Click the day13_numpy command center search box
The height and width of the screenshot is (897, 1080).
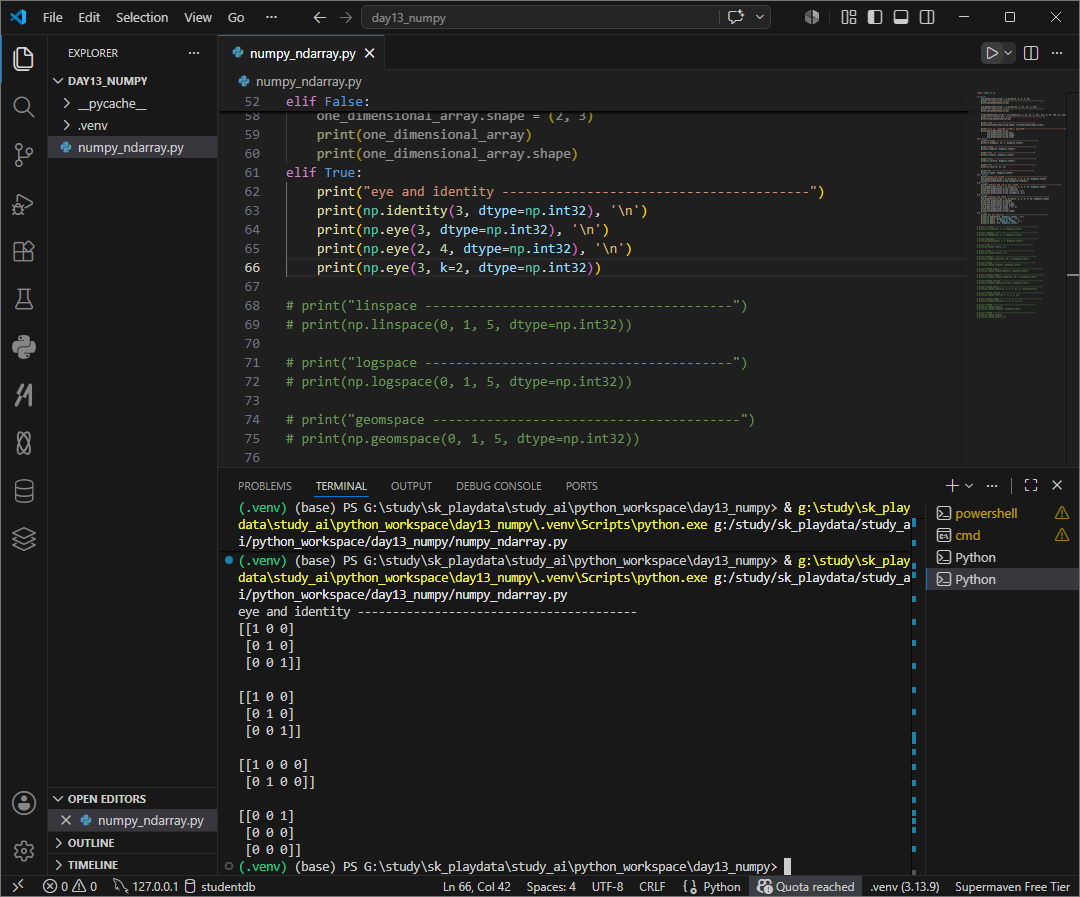540,18
